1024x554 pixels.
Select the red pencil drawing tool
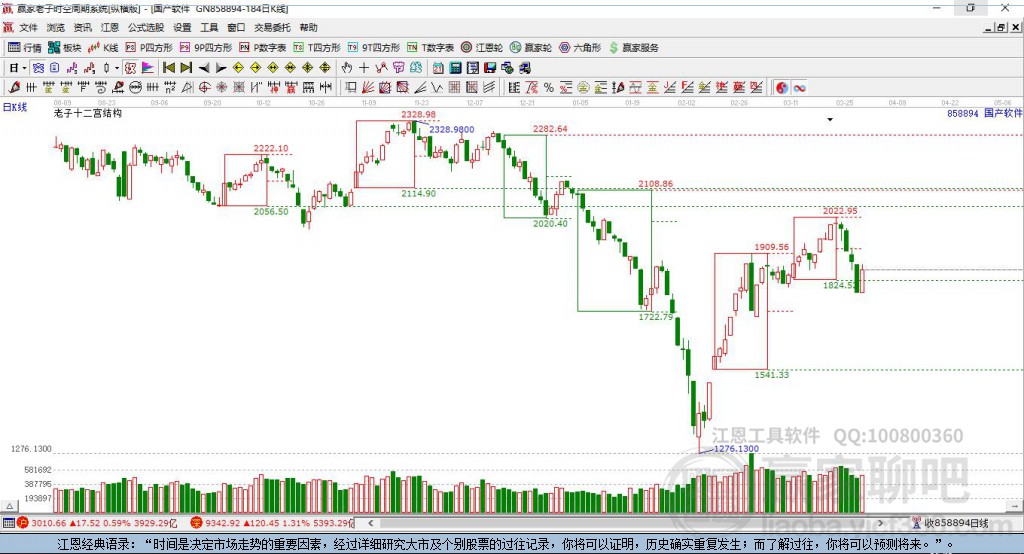point(14,88)
